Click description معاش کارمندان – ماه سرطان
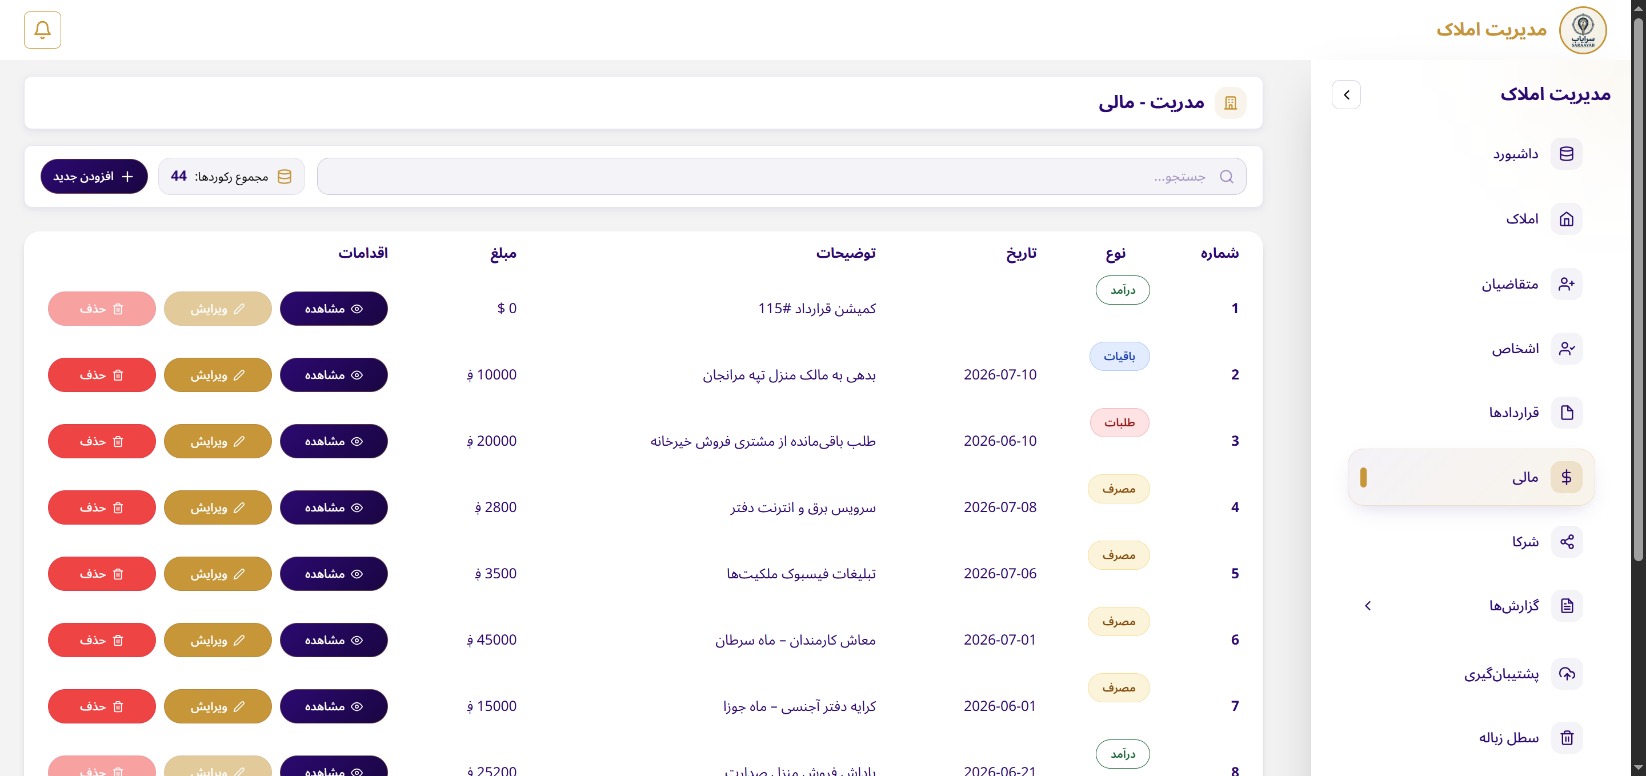The image size is (1646, 776). (796, 640)
